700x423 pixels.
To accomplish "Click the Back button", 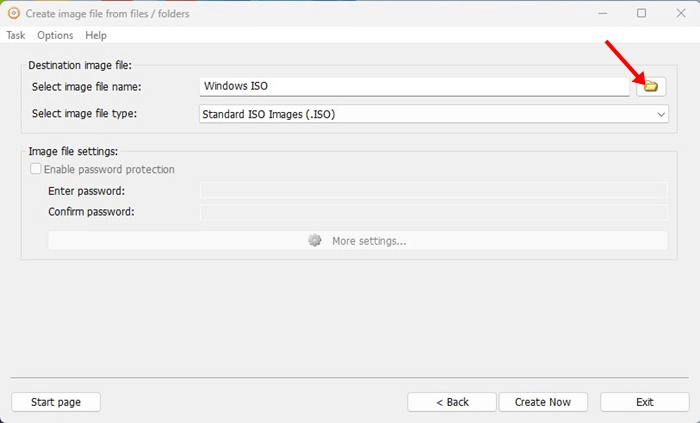I will tap(452, 402).
